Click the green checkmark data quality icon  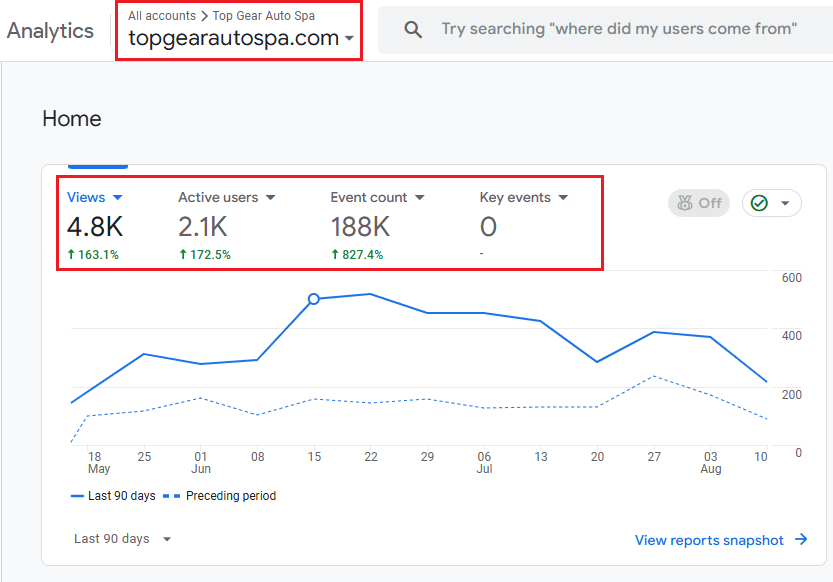759,203
